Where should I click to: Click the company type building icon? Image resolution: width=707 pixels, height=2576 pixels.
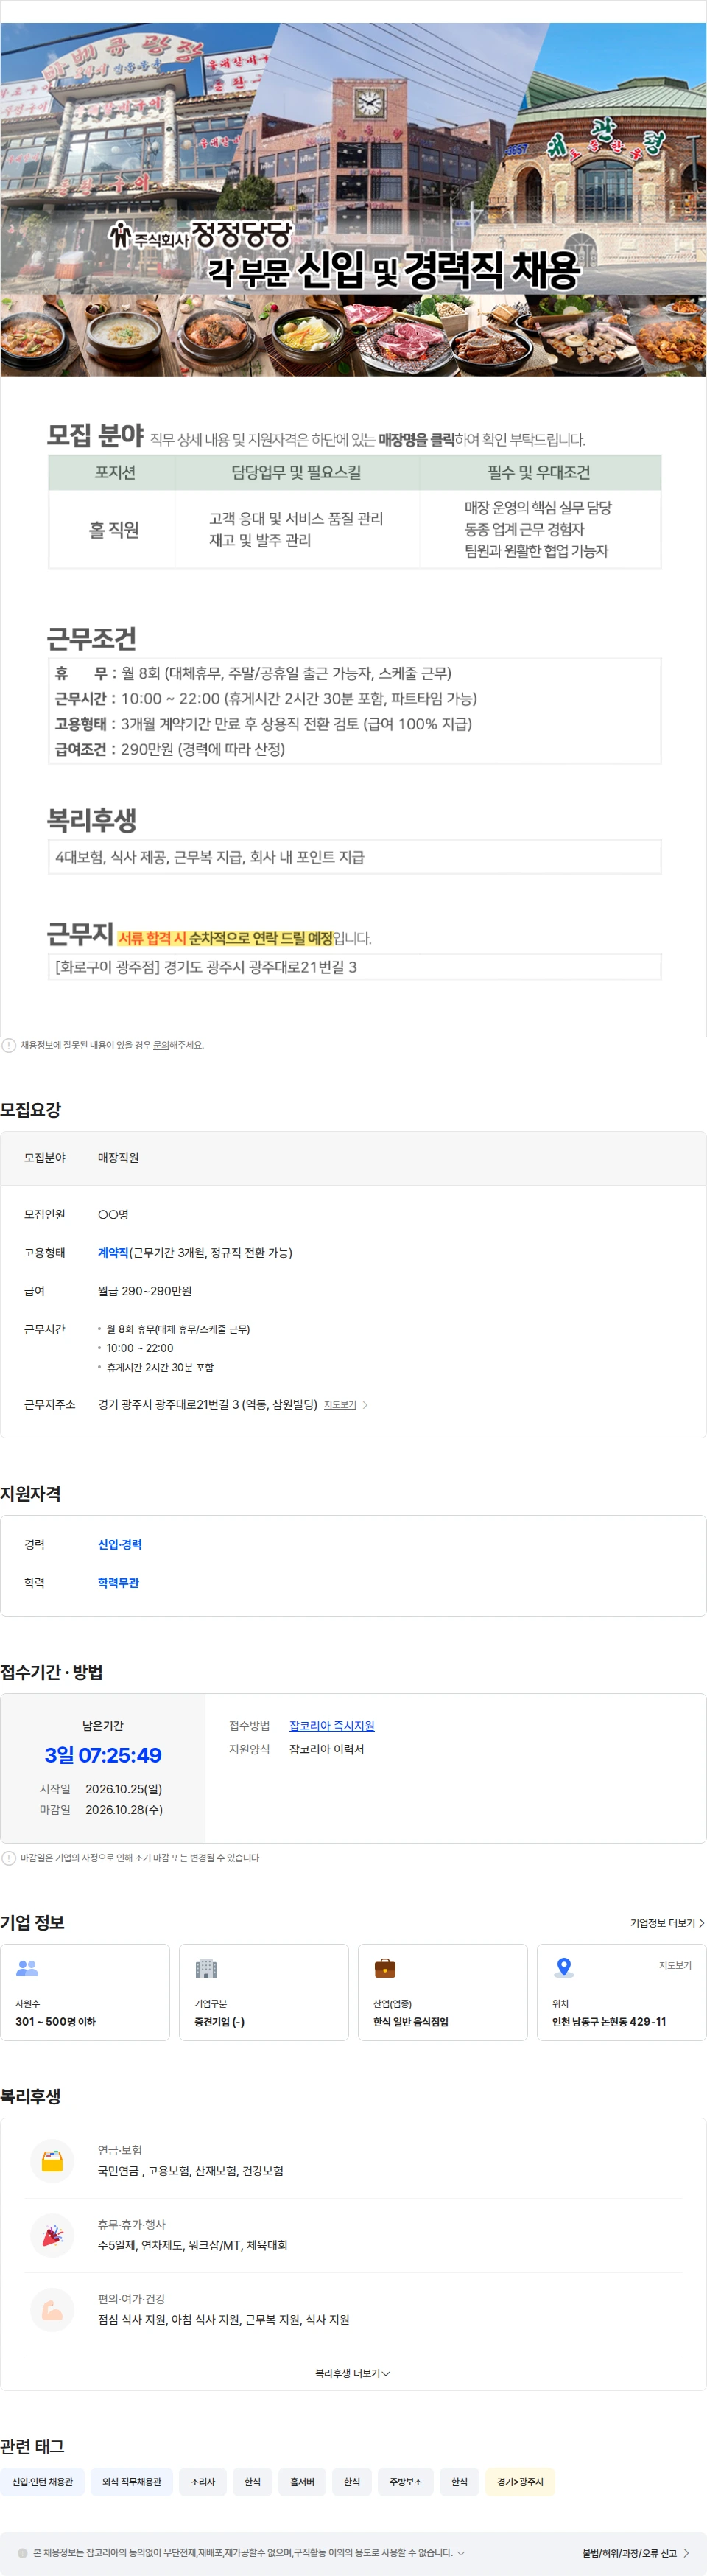click(206, 1967)
